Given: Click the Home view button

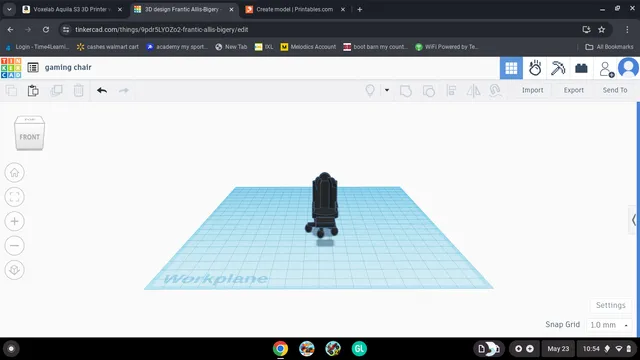Looking at the screenshot, I should [14, 173].
